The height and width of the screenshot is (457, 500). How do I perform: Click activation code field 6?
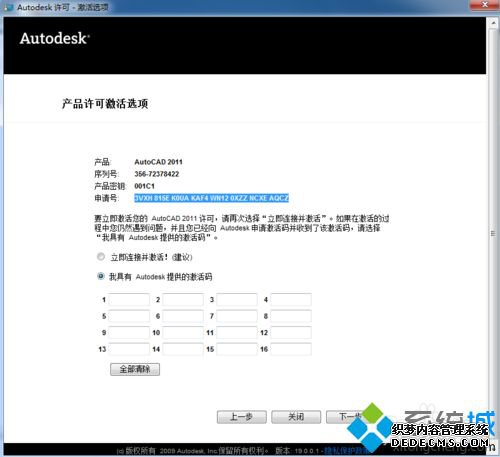pyautogui.click(x=183, y=316)
